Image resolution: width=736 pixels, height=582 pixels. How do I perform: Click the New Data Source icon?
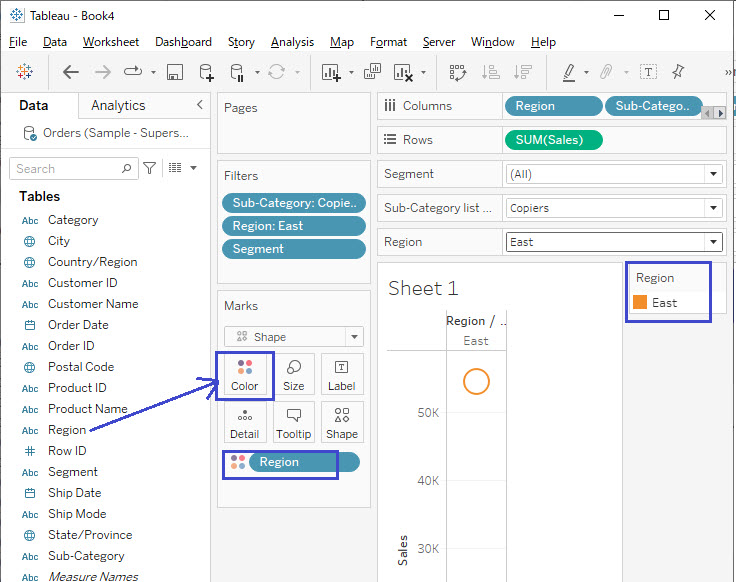(x=206, y=72)
